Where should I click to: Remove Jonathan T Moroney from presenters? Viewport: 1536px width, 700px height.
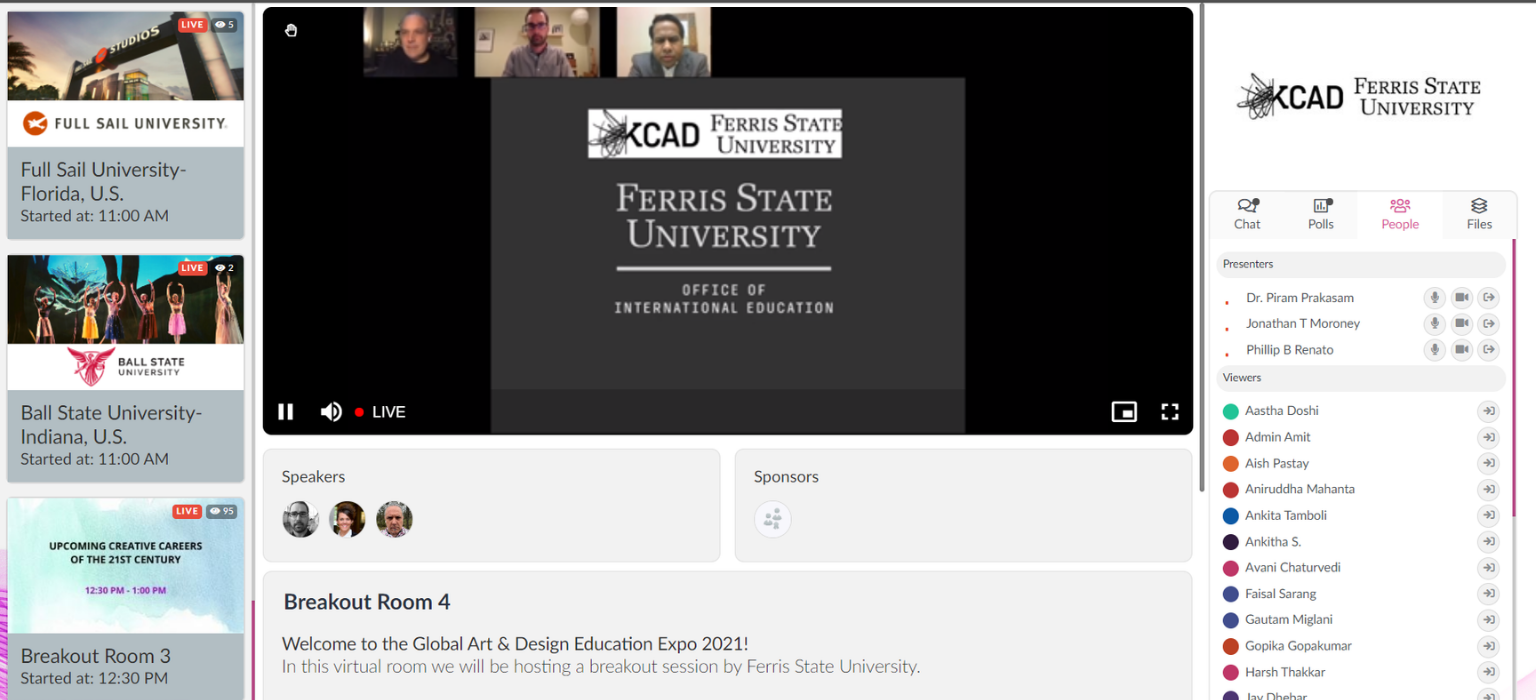point(1489,323)
